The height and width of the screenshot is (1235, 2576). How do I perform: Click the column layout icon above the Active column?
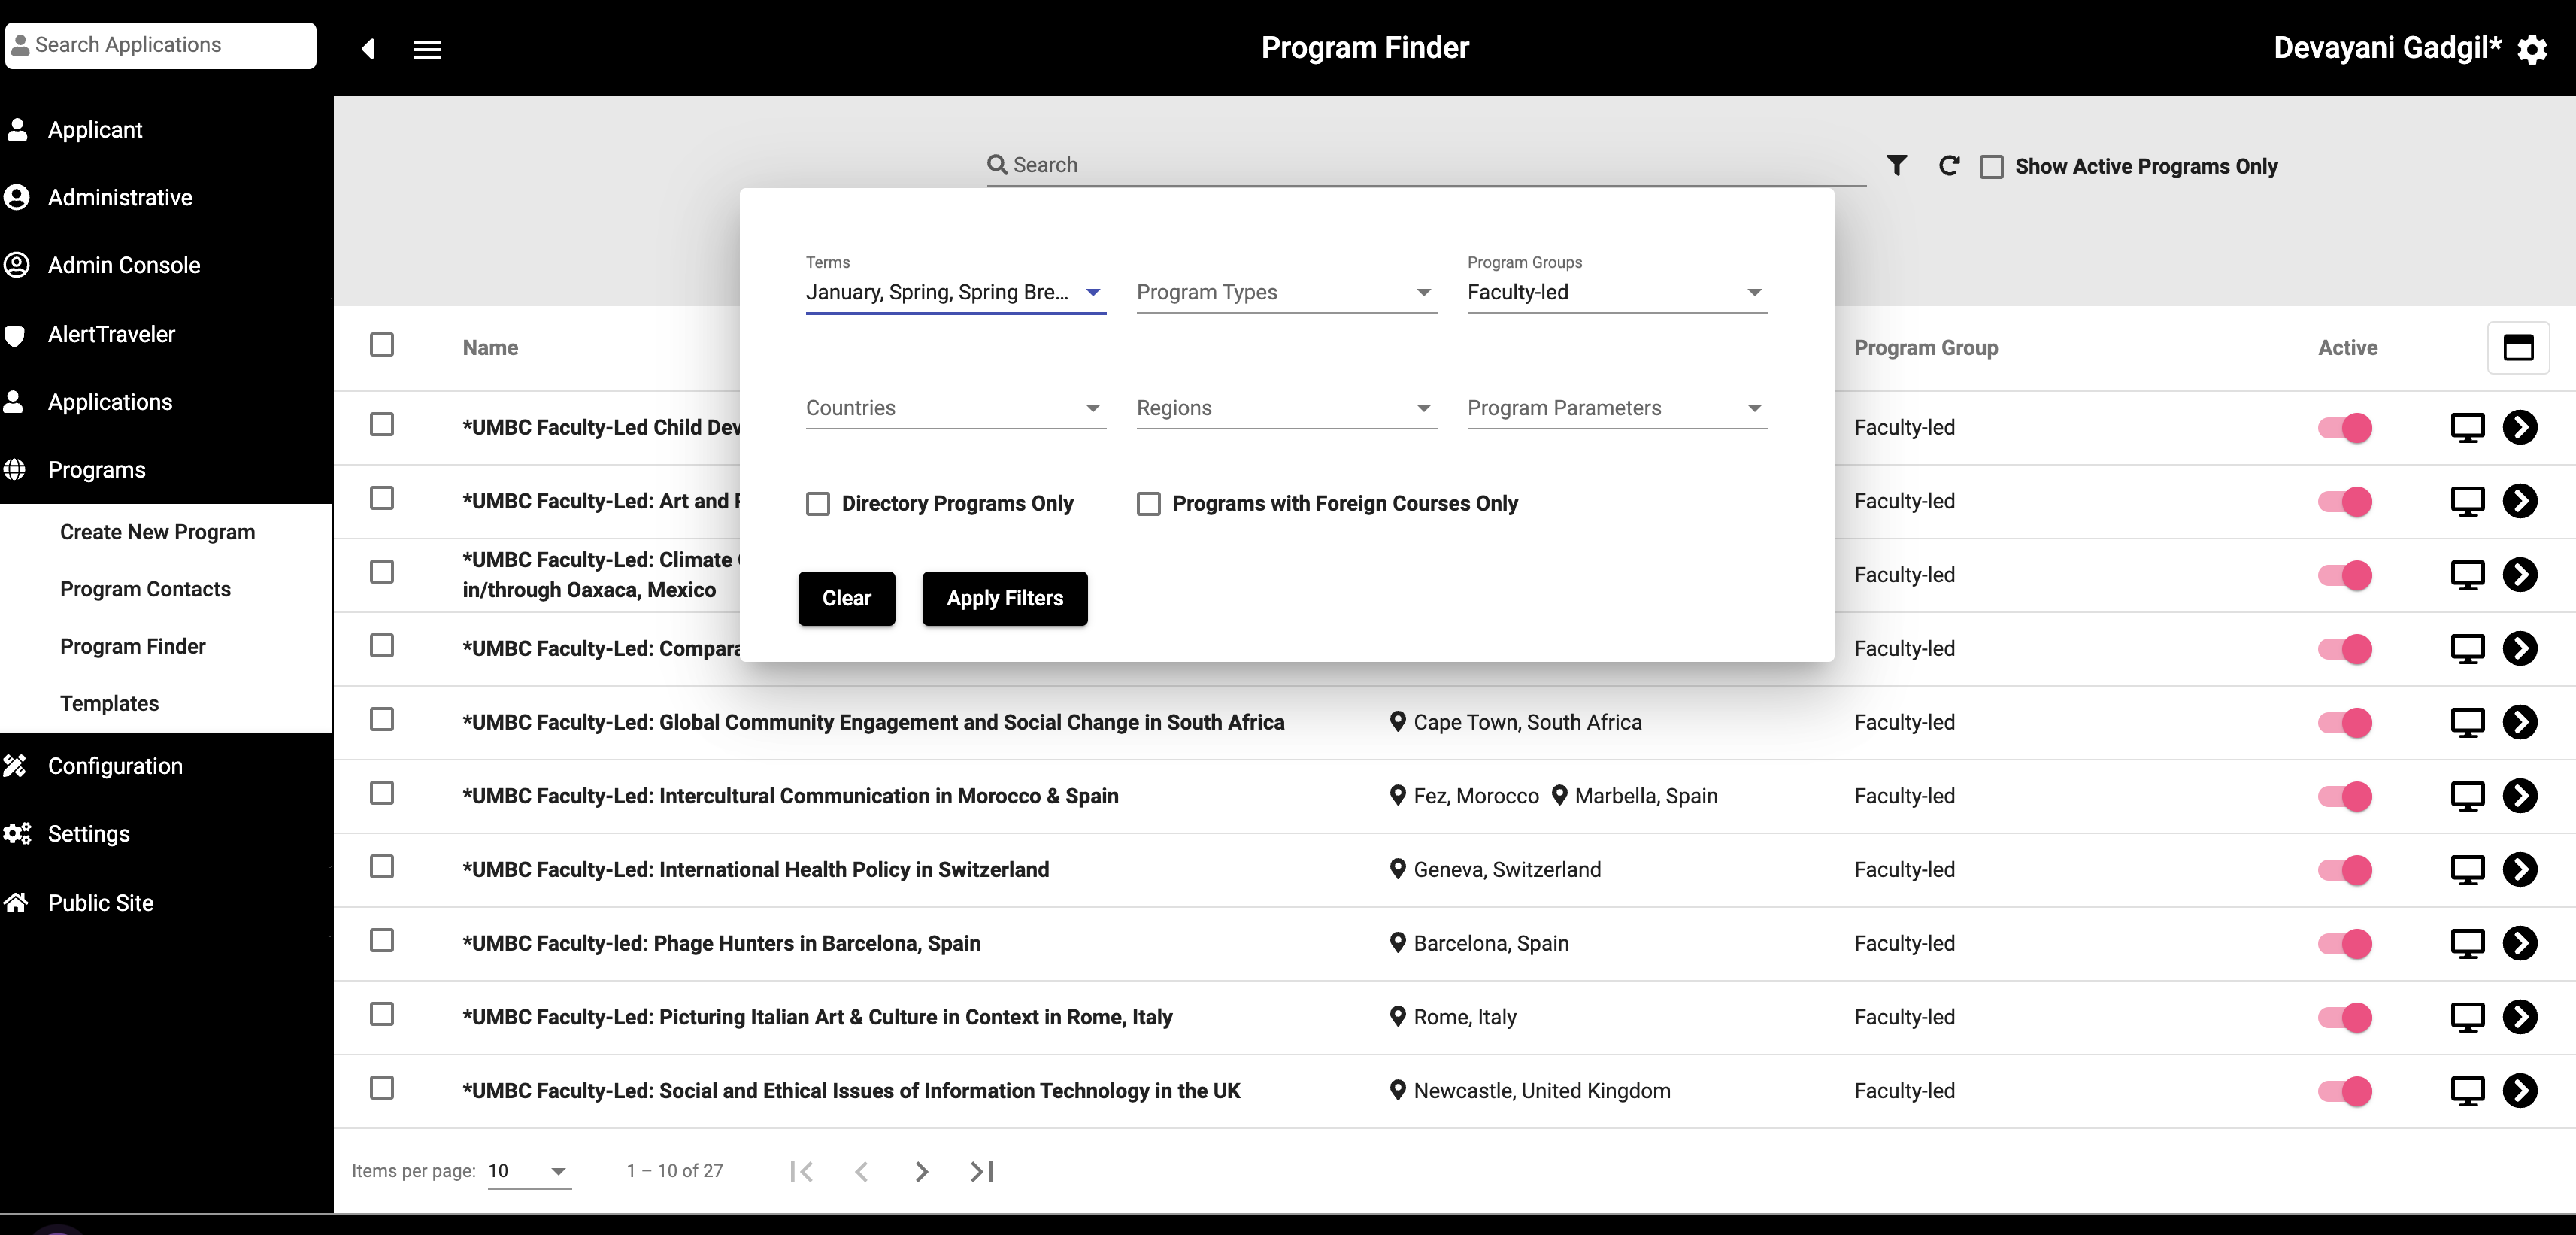(x=2519, y=347)
